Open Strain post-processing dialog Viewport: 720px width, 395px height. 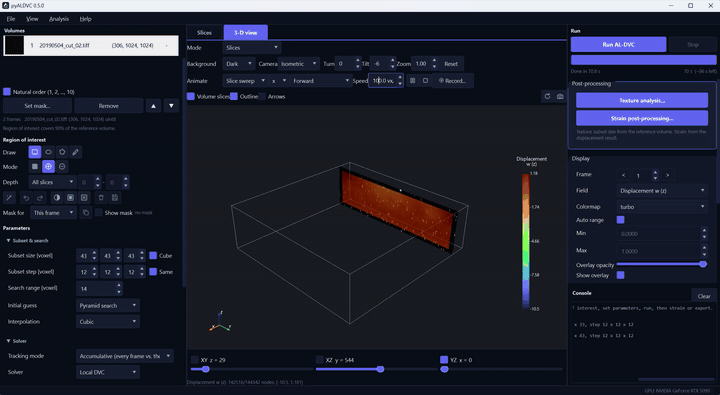click(641, 118)
